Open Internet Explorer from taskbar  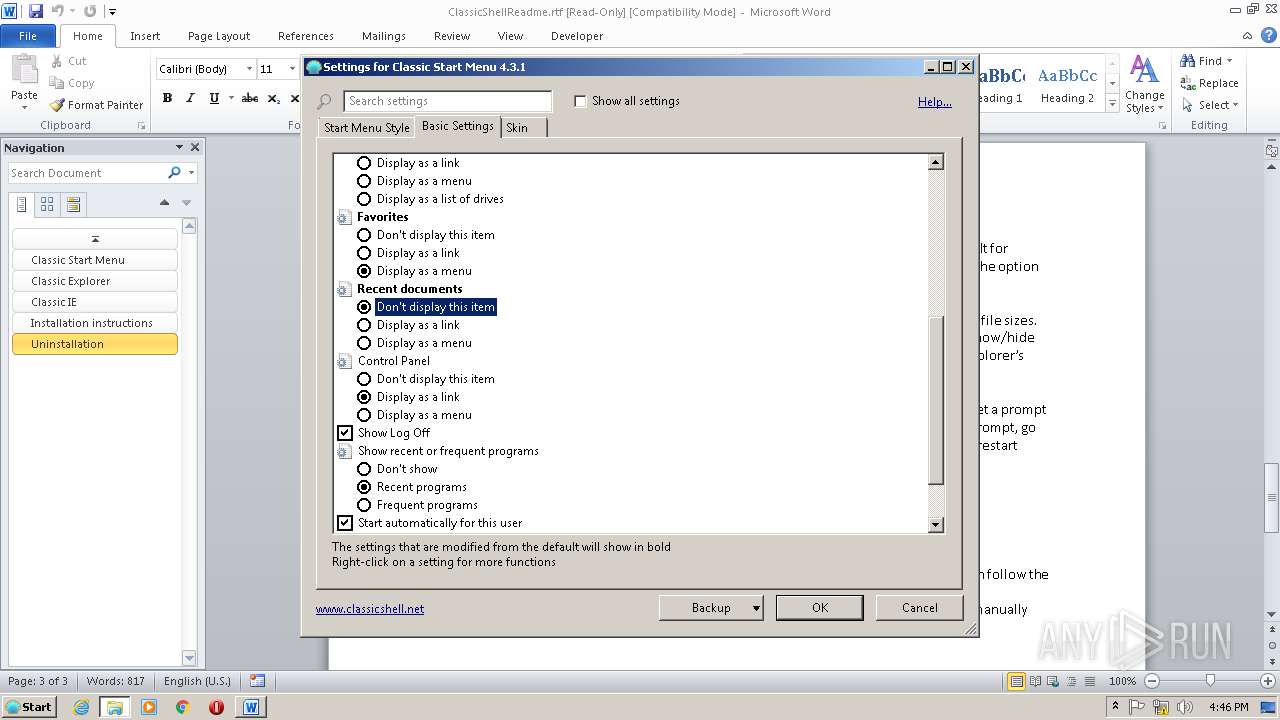pos(81,707)
